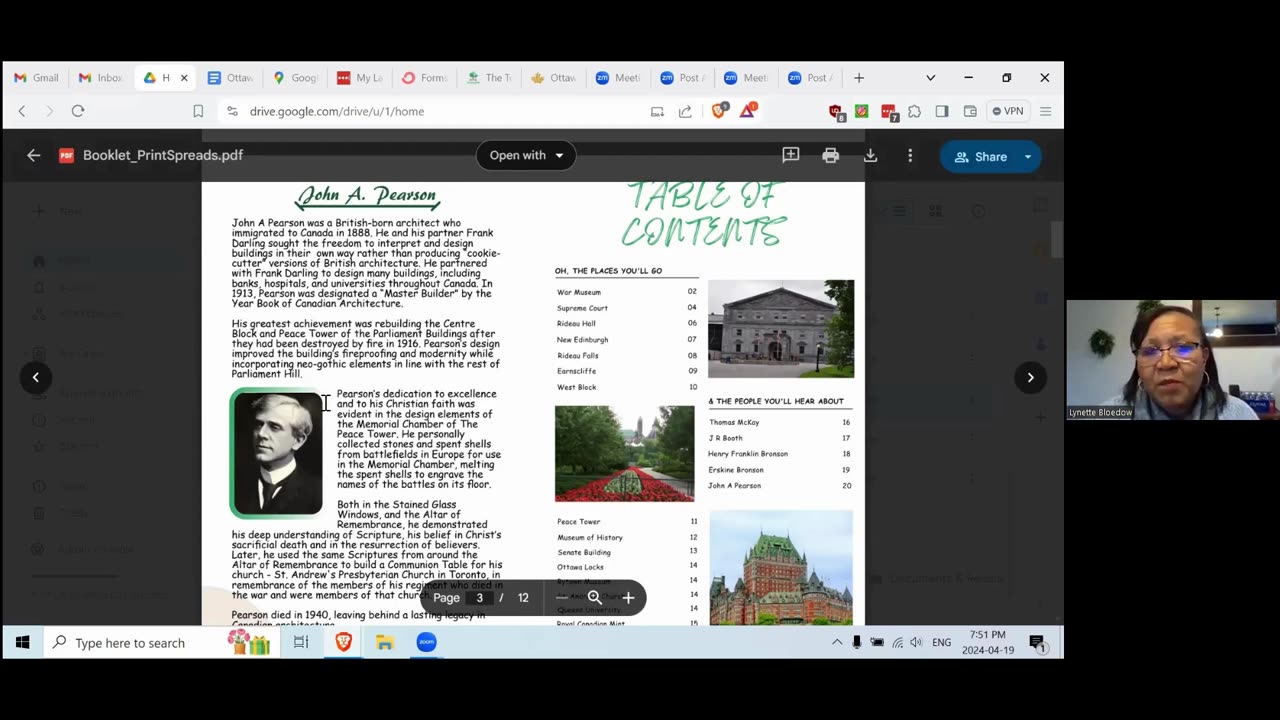Switch to the Forms tab
Screen dimensions: 1280x720
click(424, 78)
